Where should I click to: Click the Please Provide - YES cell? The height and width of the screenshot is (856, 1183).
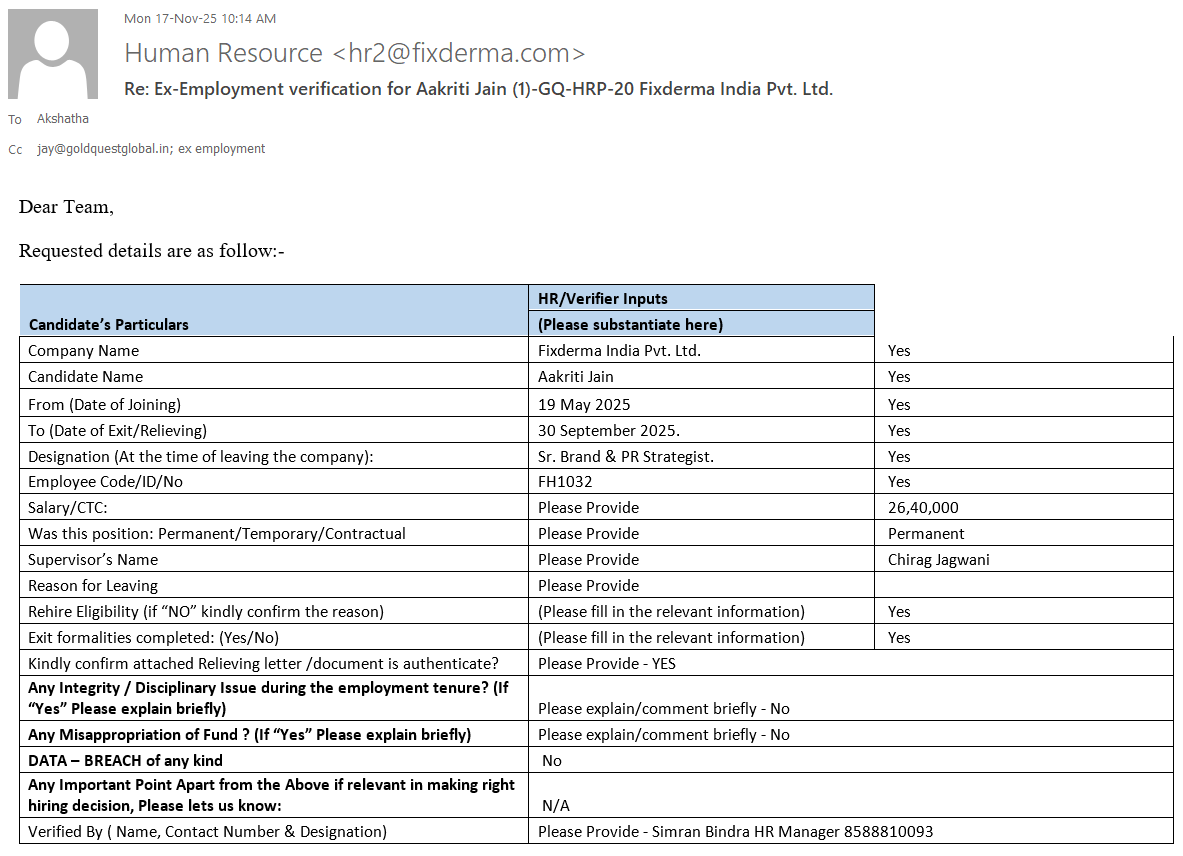[851, 663]
